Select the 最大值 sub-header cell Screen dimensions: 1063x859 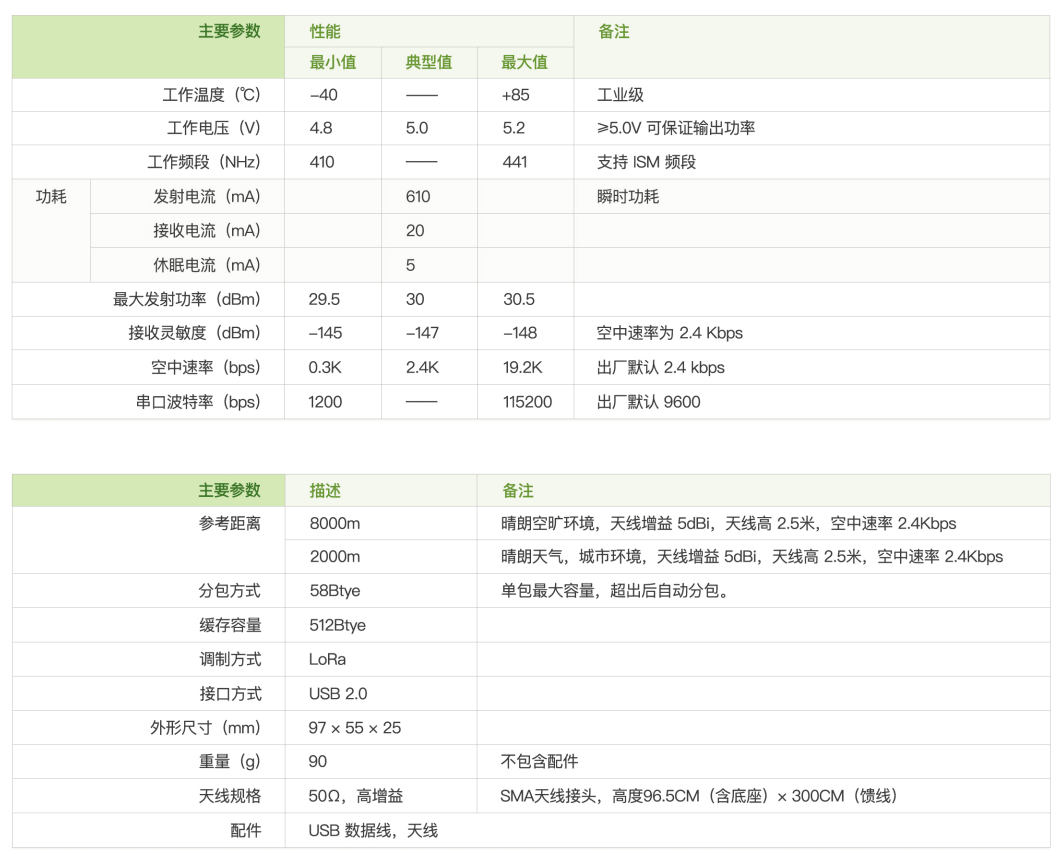(525, 62)
